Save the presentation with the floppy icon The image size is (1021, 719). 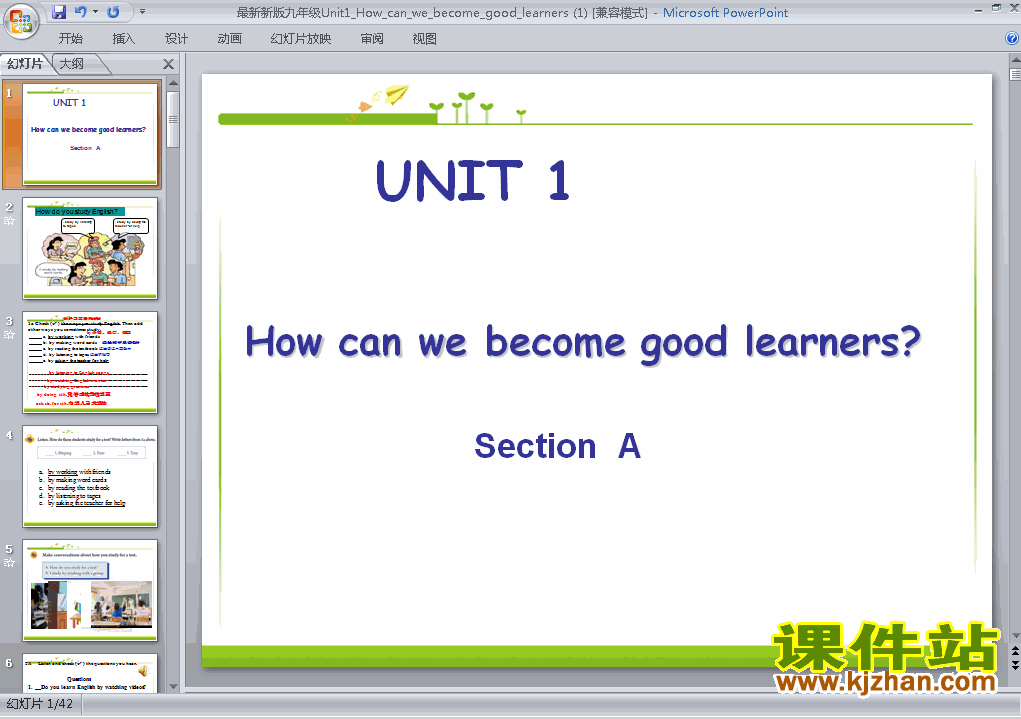tap(59, 12)
